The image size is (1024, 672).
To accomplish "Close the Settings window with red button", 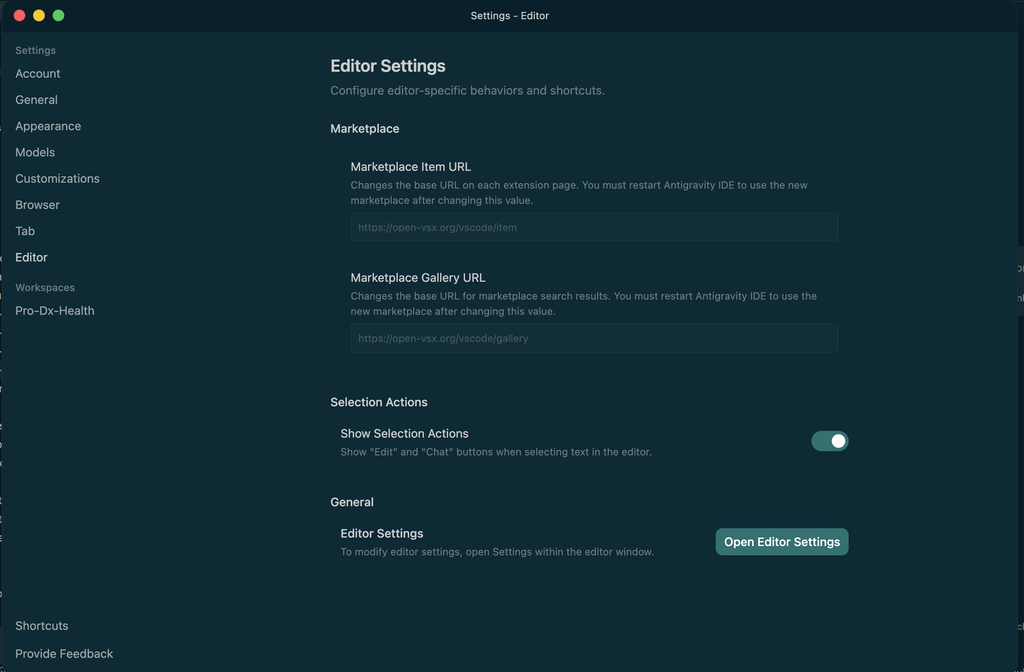I will [x=20, y=16].
